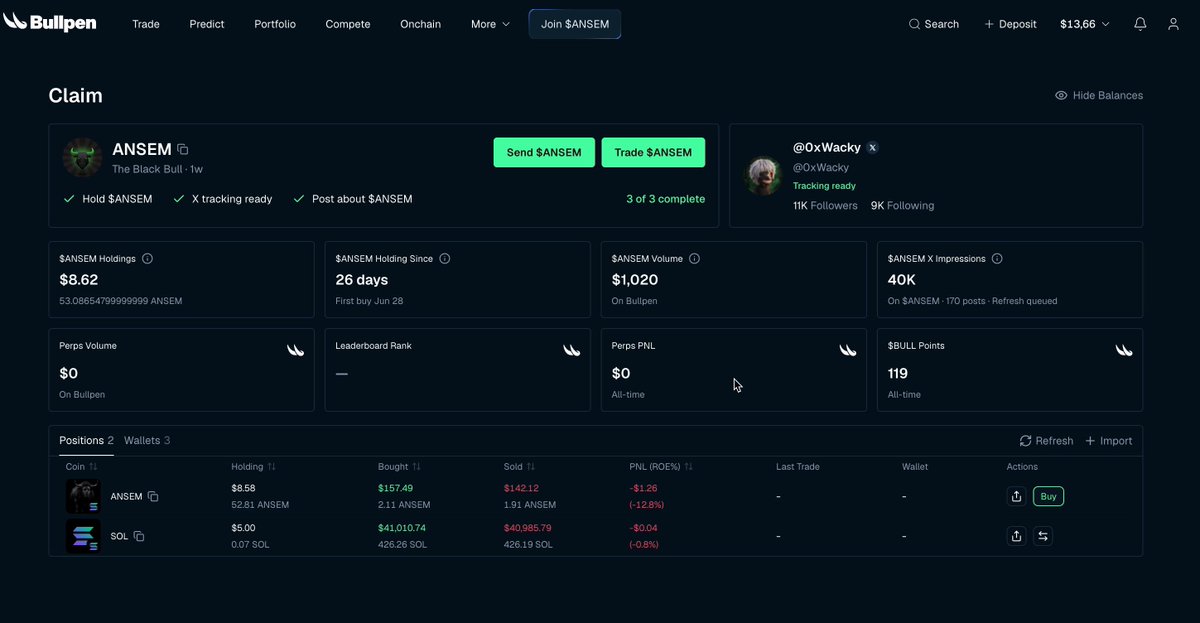Click the $41,010.74 bought value
The height and width of the screenshot is (623, 1200).
(402, 528)
